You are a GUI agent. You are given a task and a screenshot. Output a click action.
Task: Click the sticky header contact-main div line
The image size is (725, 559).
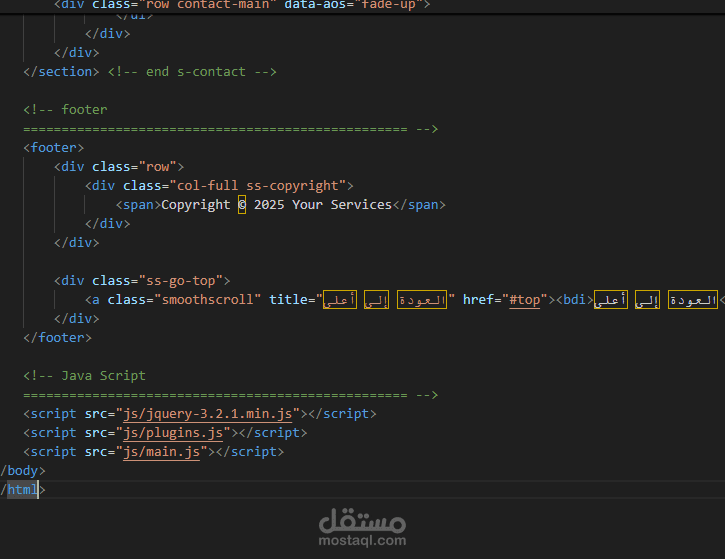coord(242,5)
